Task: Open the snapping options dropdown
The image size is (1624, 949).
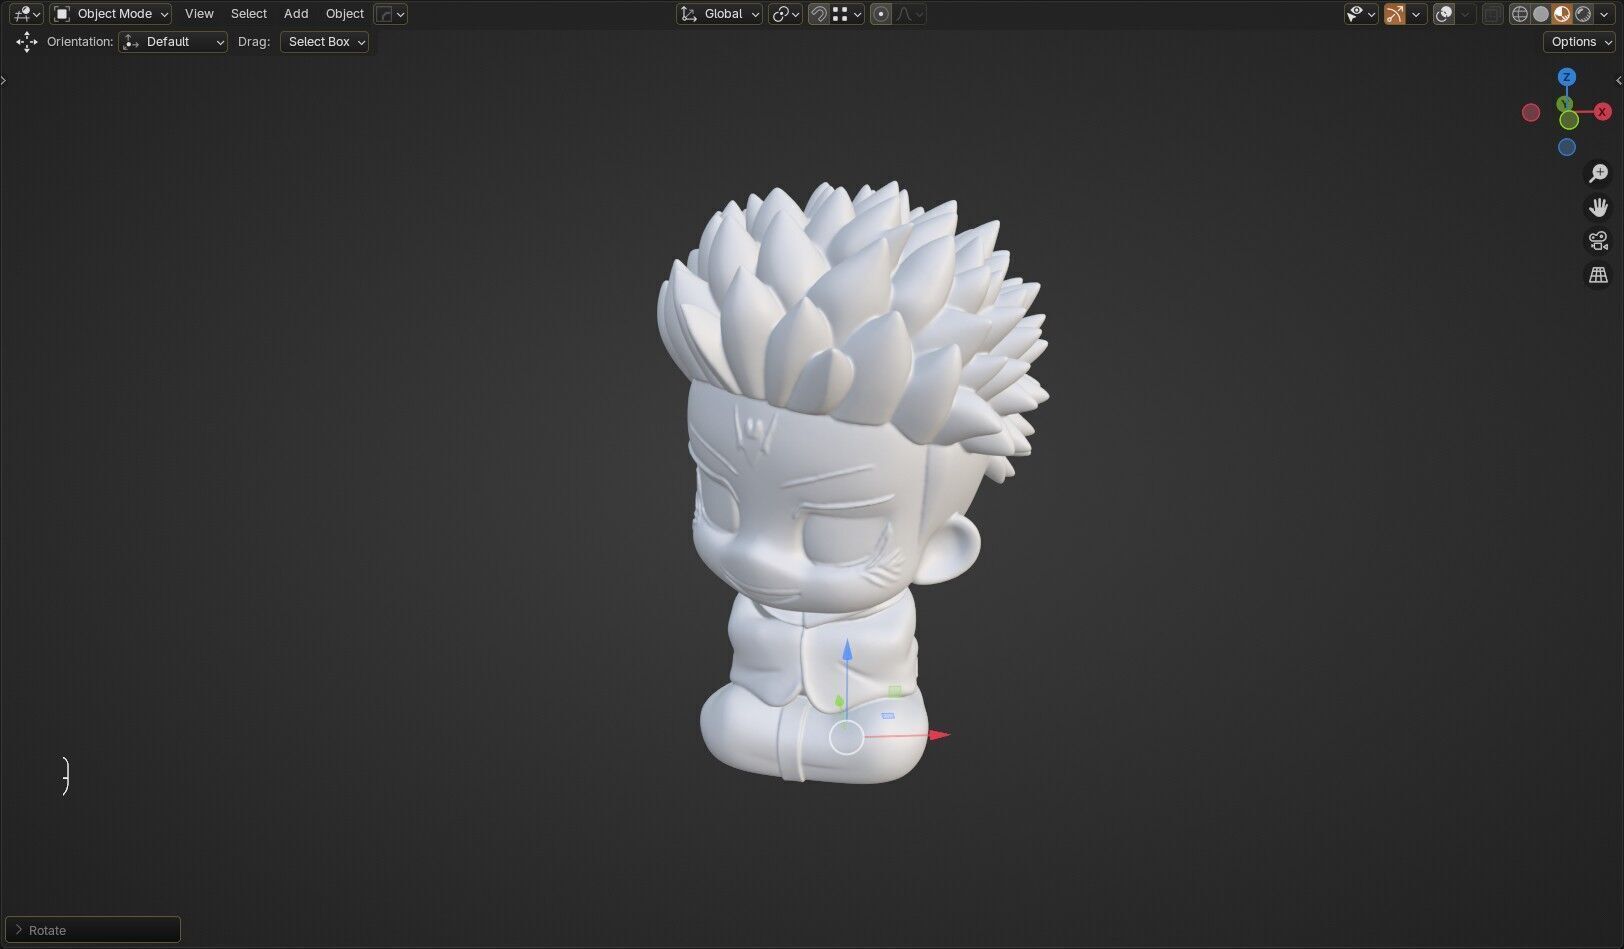Action: pyautogui.click(x=847, y=14)
